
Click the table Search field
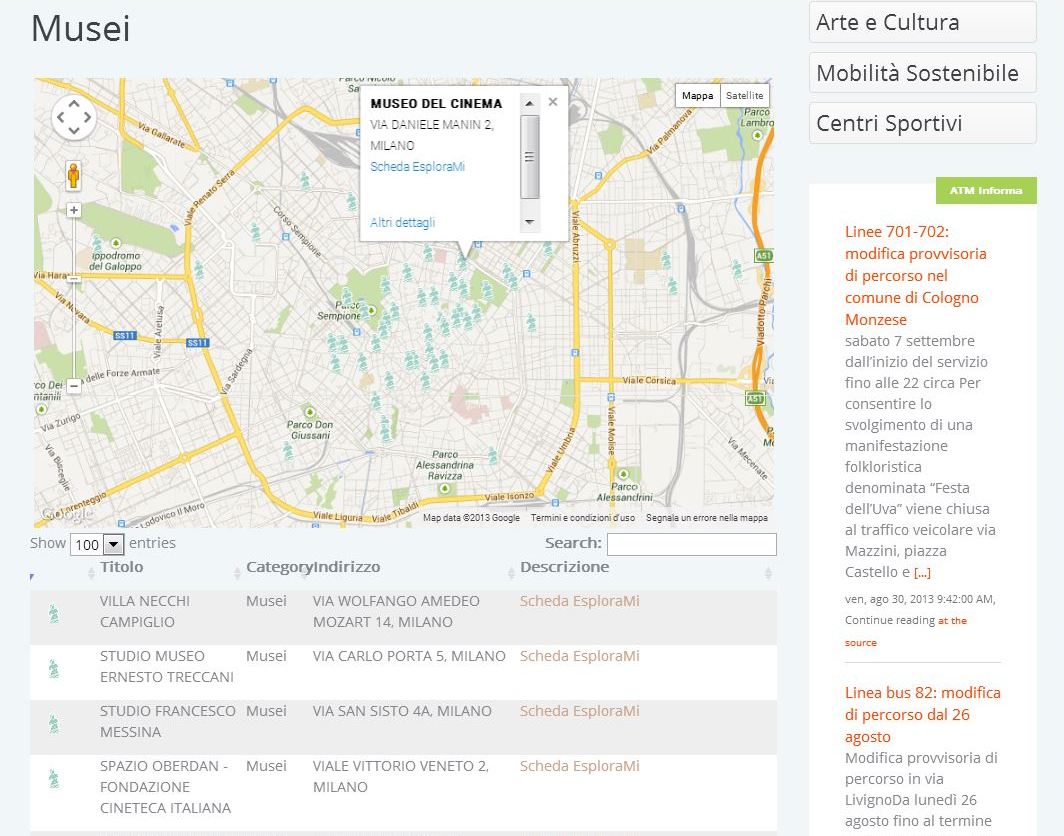(691, 544)
